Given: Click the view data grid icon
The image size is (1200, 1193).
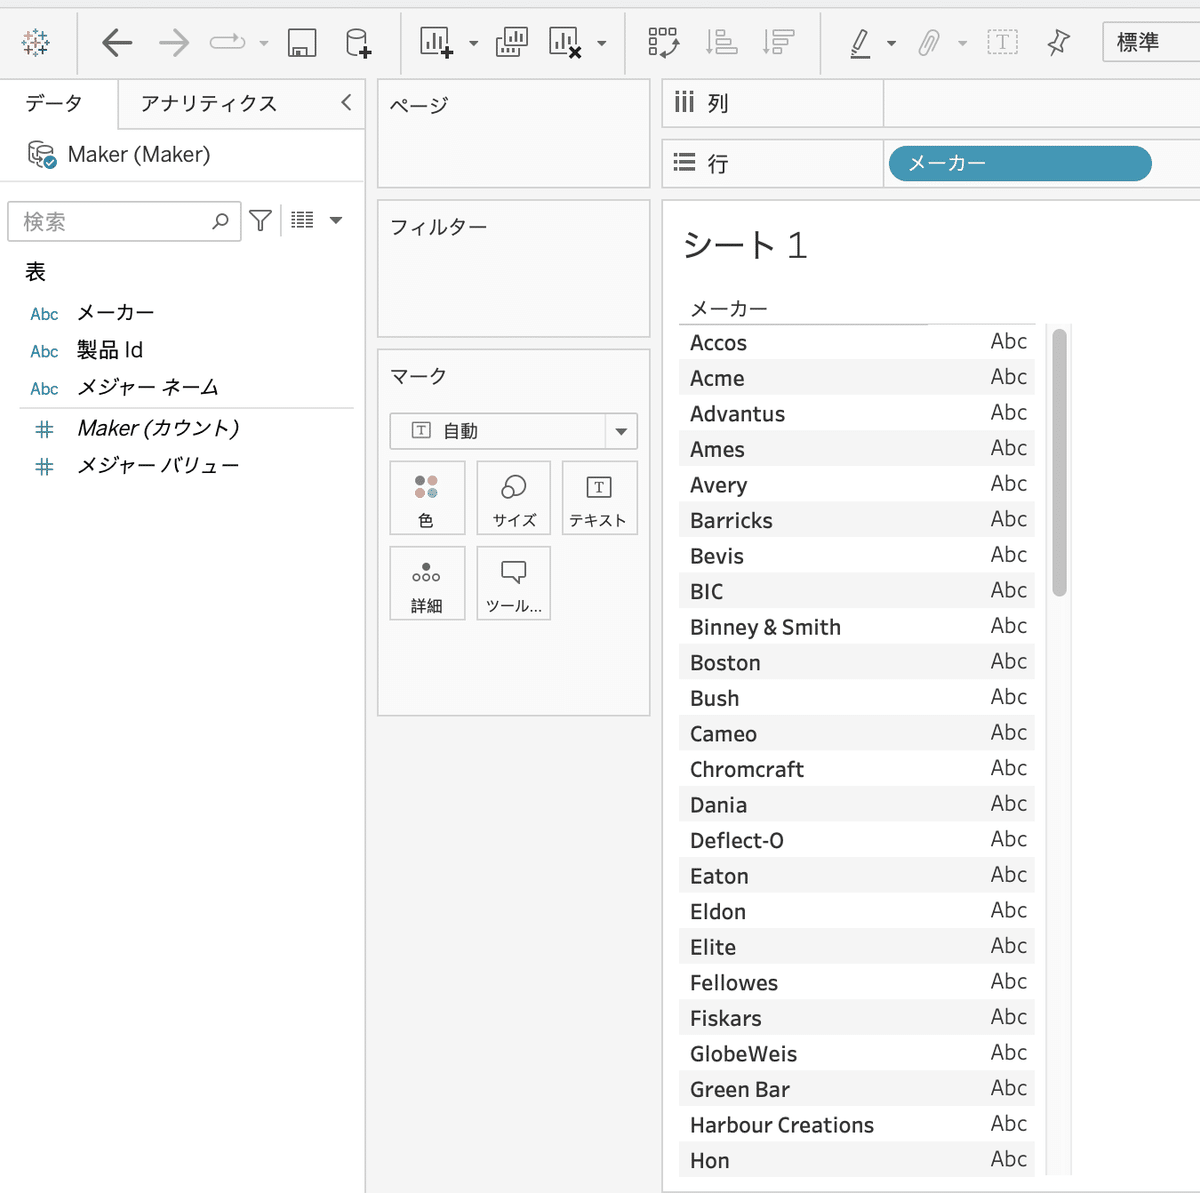Looking at the screenshot, I should point(302,220).
